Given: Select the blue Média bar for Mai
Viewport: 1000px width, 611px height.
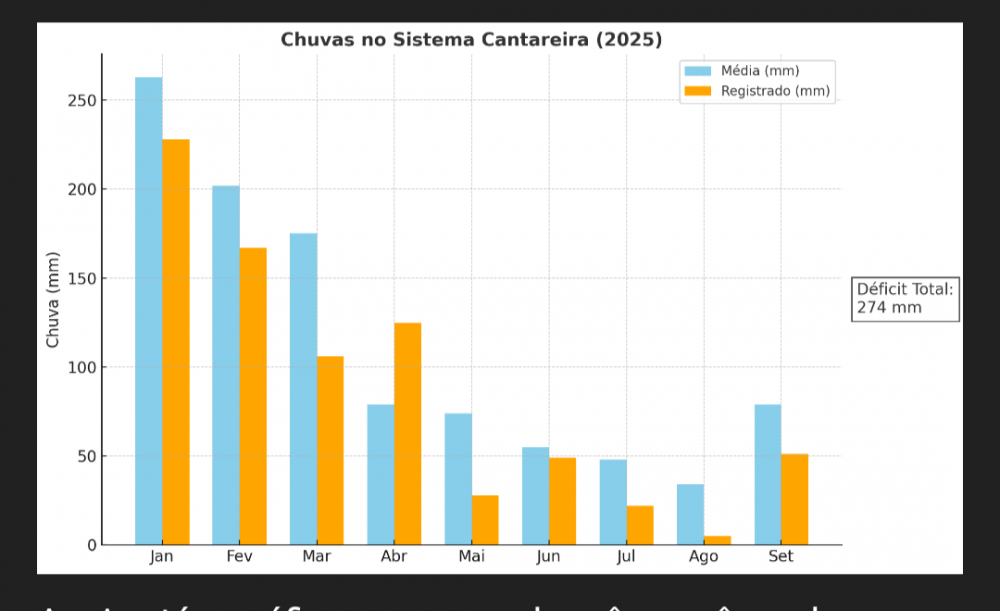Looking at the screenshot, I should pos(458,479).
